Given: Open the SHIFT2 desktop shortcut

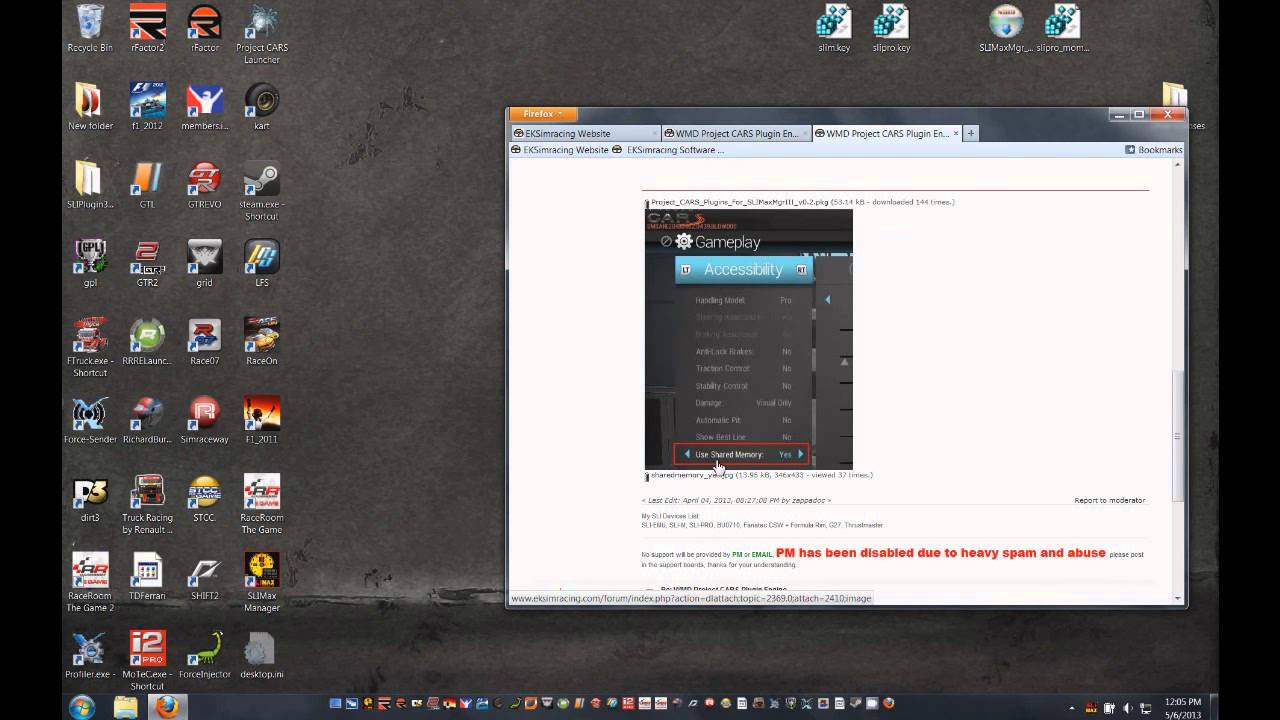Looking at the screenshot, I should [205, 576].
